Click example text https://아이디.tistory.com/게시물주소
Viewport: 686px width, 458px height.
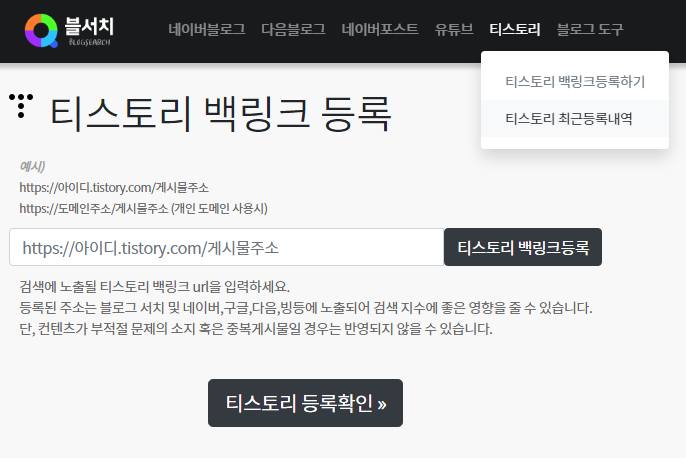114,188
